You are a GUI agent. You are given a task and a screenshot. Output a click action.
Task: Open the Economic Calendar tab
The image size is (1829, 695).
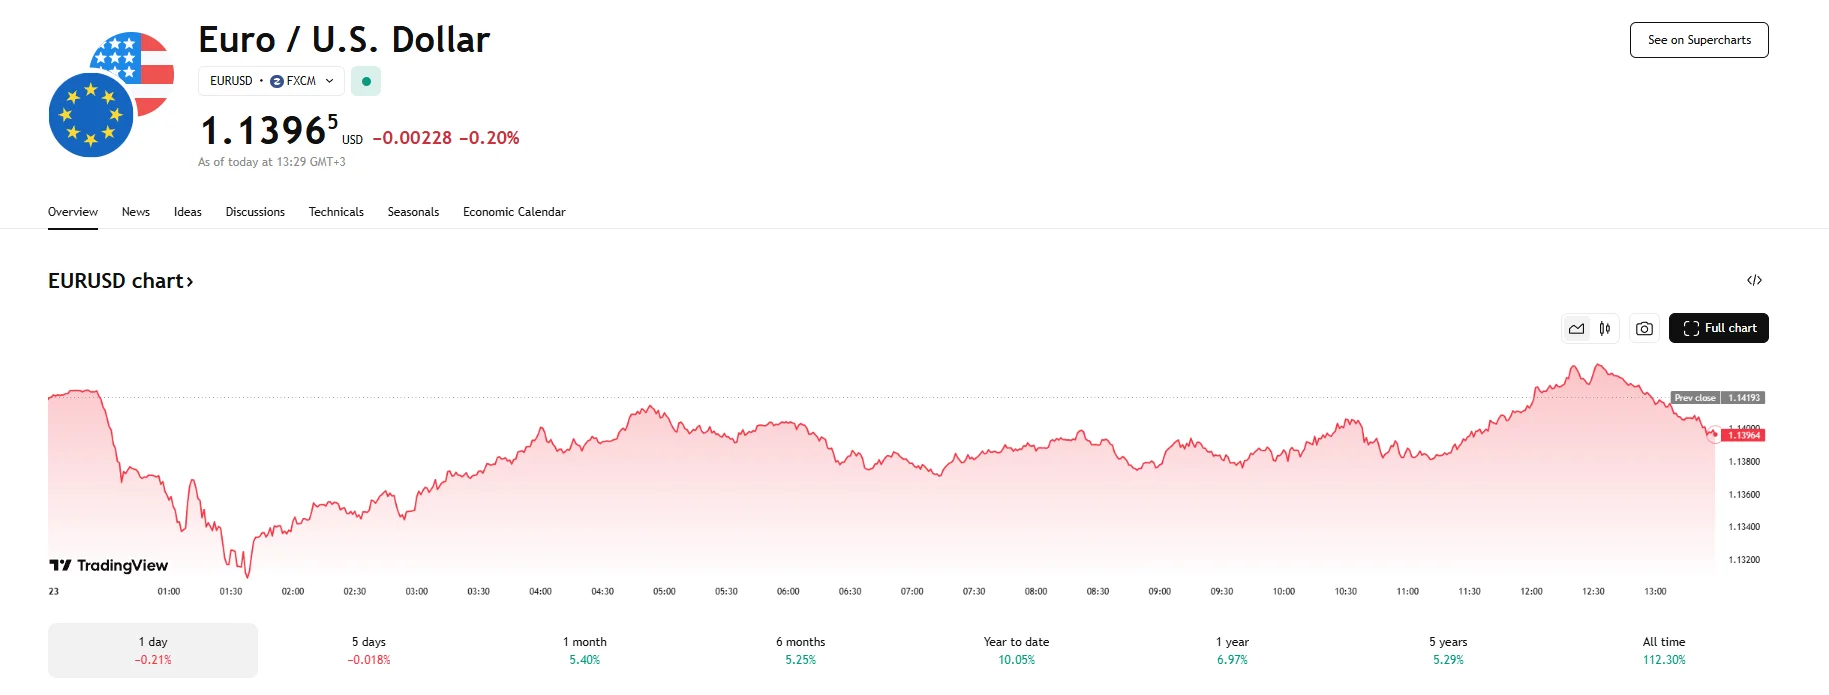click(514, 212)
